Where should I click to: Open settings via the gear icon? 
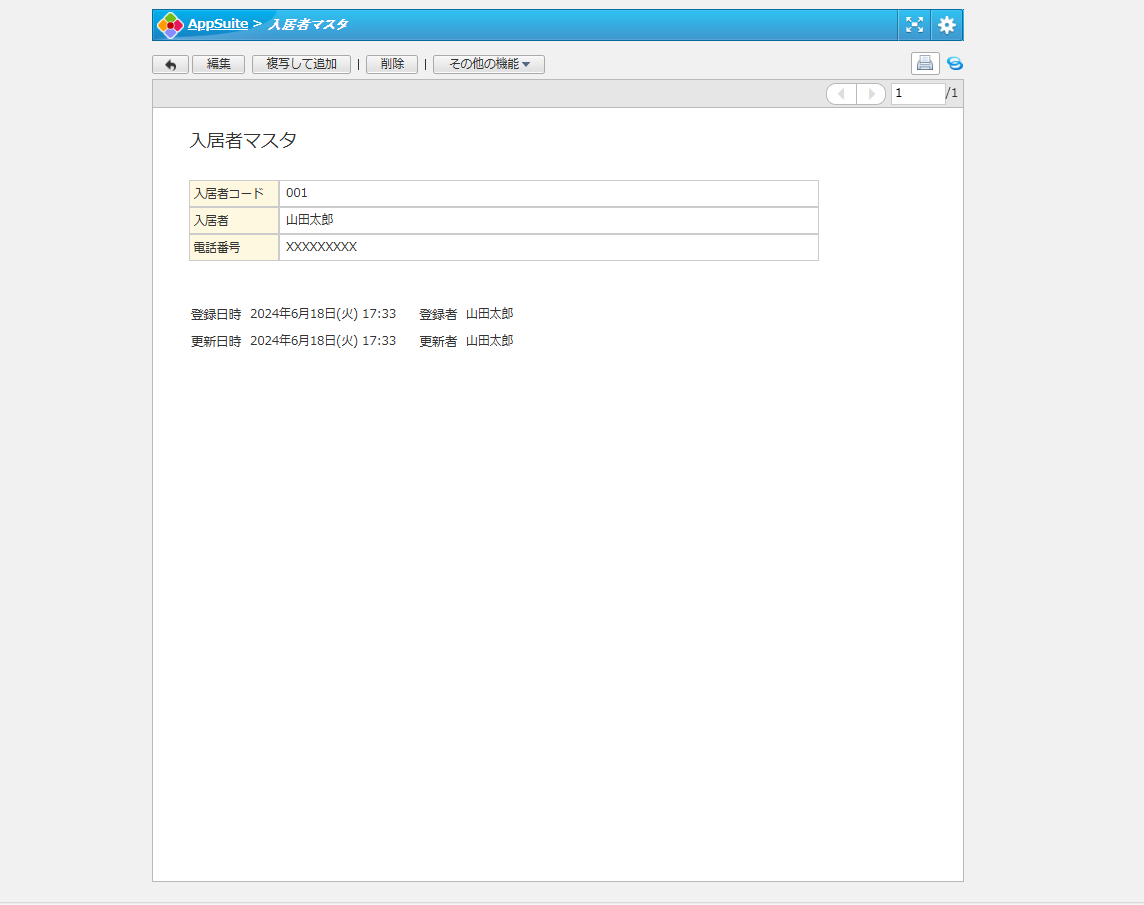point(947,25)
